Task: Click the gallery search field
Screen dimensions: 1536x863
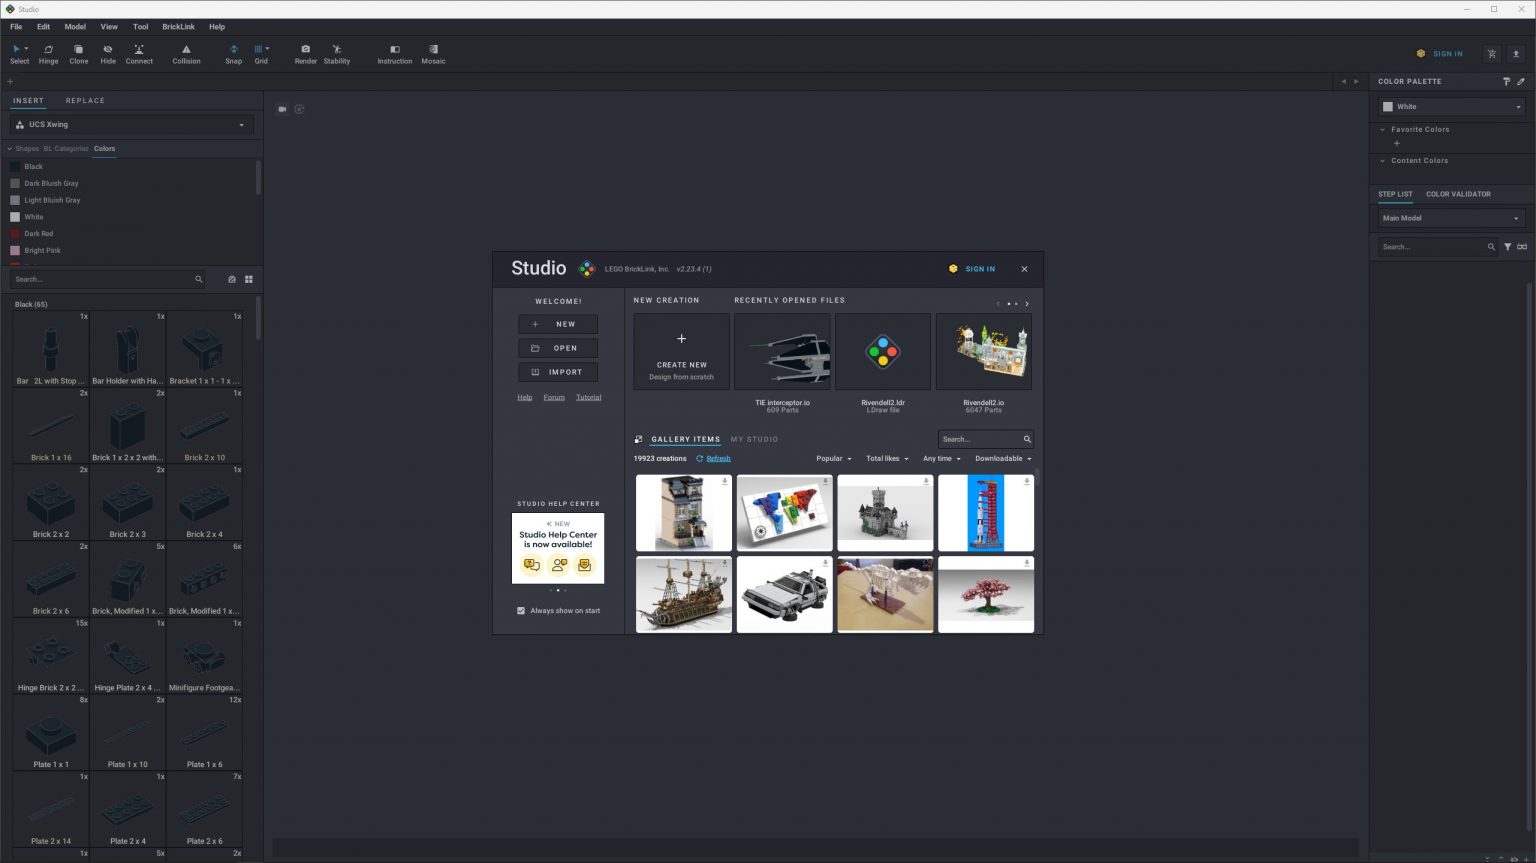Action: pyautogui.click(x=980, y=439)
